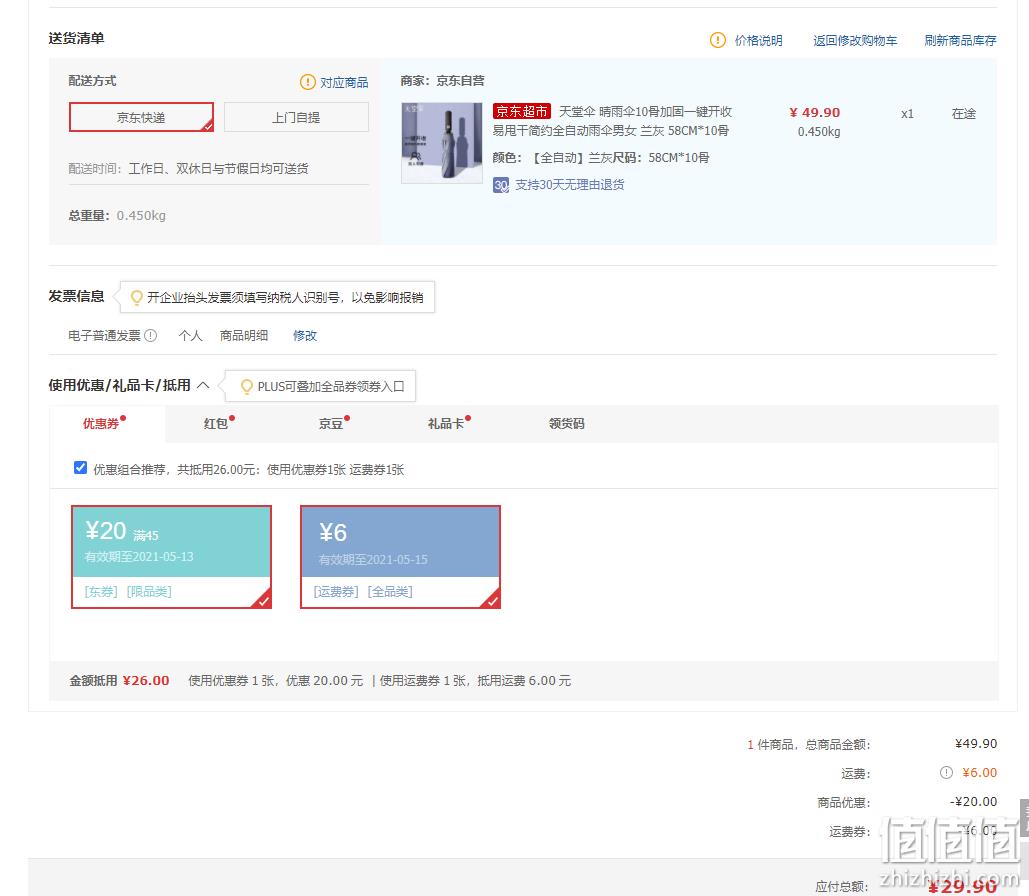Click 刷新商品库存 link

960,41
